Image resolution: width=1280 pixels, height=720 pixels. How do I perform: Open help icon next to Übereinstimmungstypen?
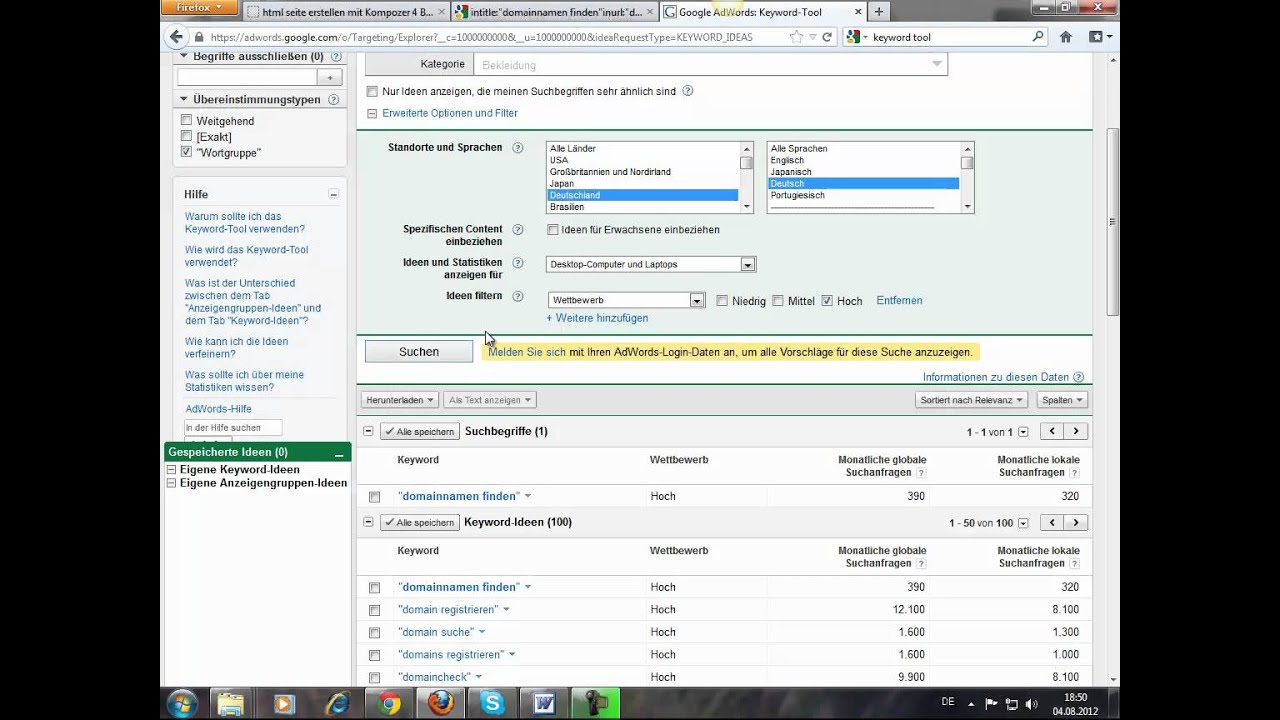click(x=333, y=99)
